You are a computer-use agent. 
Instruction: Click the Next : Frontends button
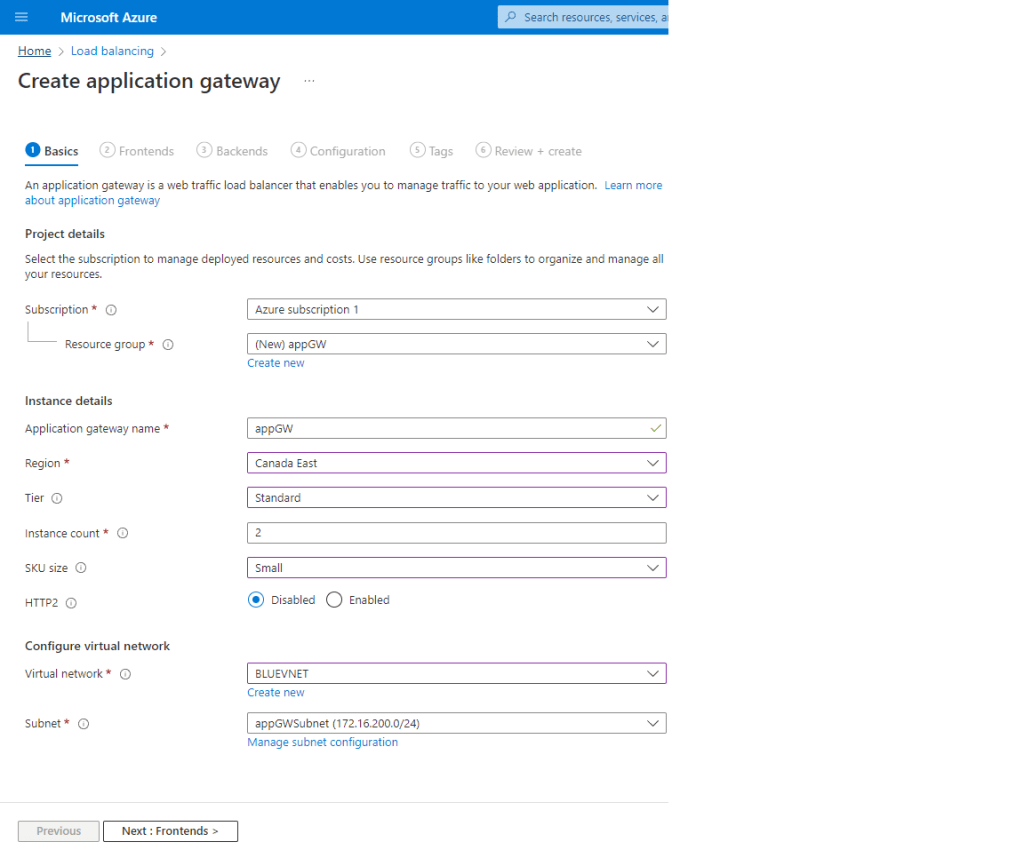pyautogui.click(x=170, y=831)
